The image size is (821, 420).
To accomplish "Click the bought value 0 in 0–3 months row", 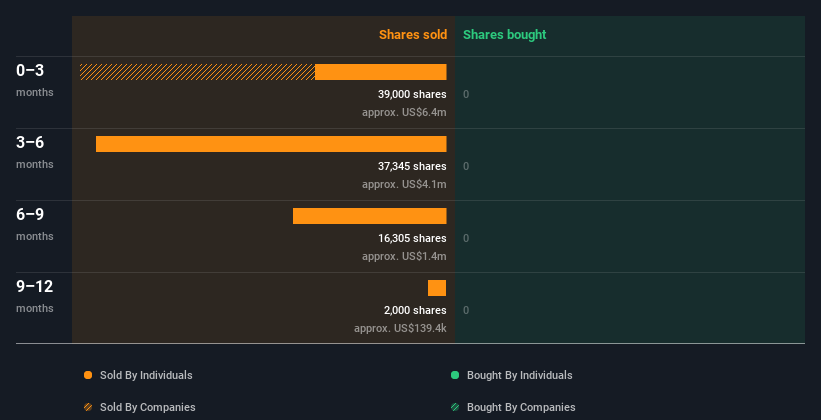I will click(x=466, y=94).
